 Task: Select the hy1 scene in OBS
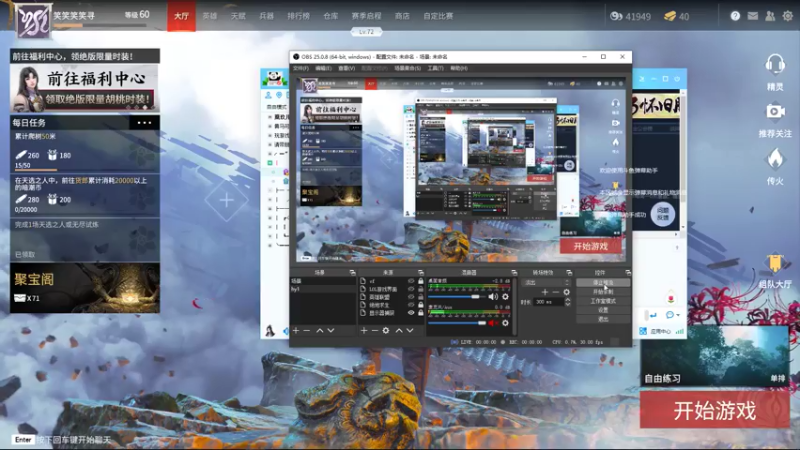323,289
